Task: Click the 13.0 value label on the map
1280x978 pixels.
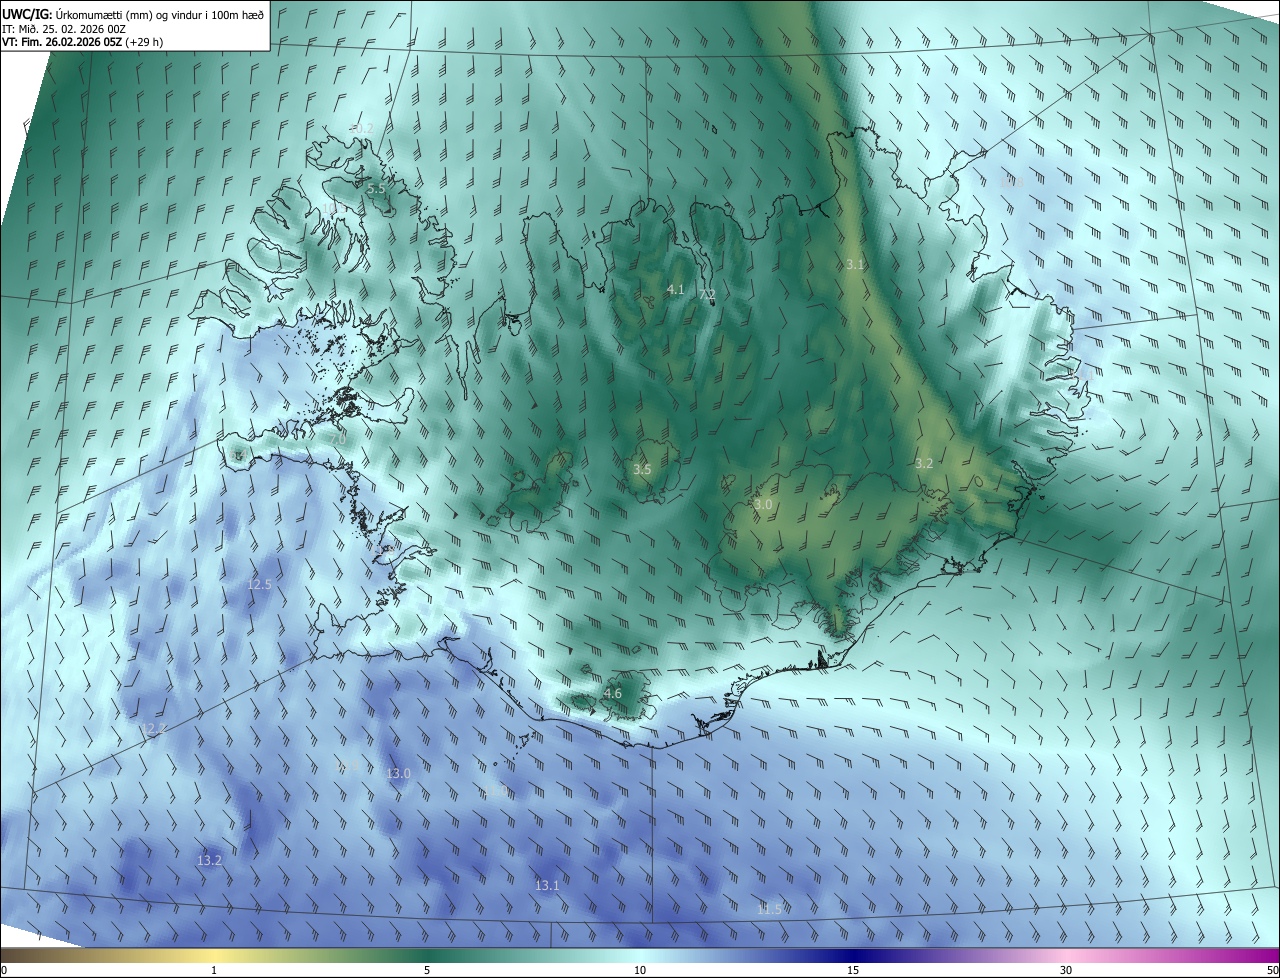Action: pos(399,773)
